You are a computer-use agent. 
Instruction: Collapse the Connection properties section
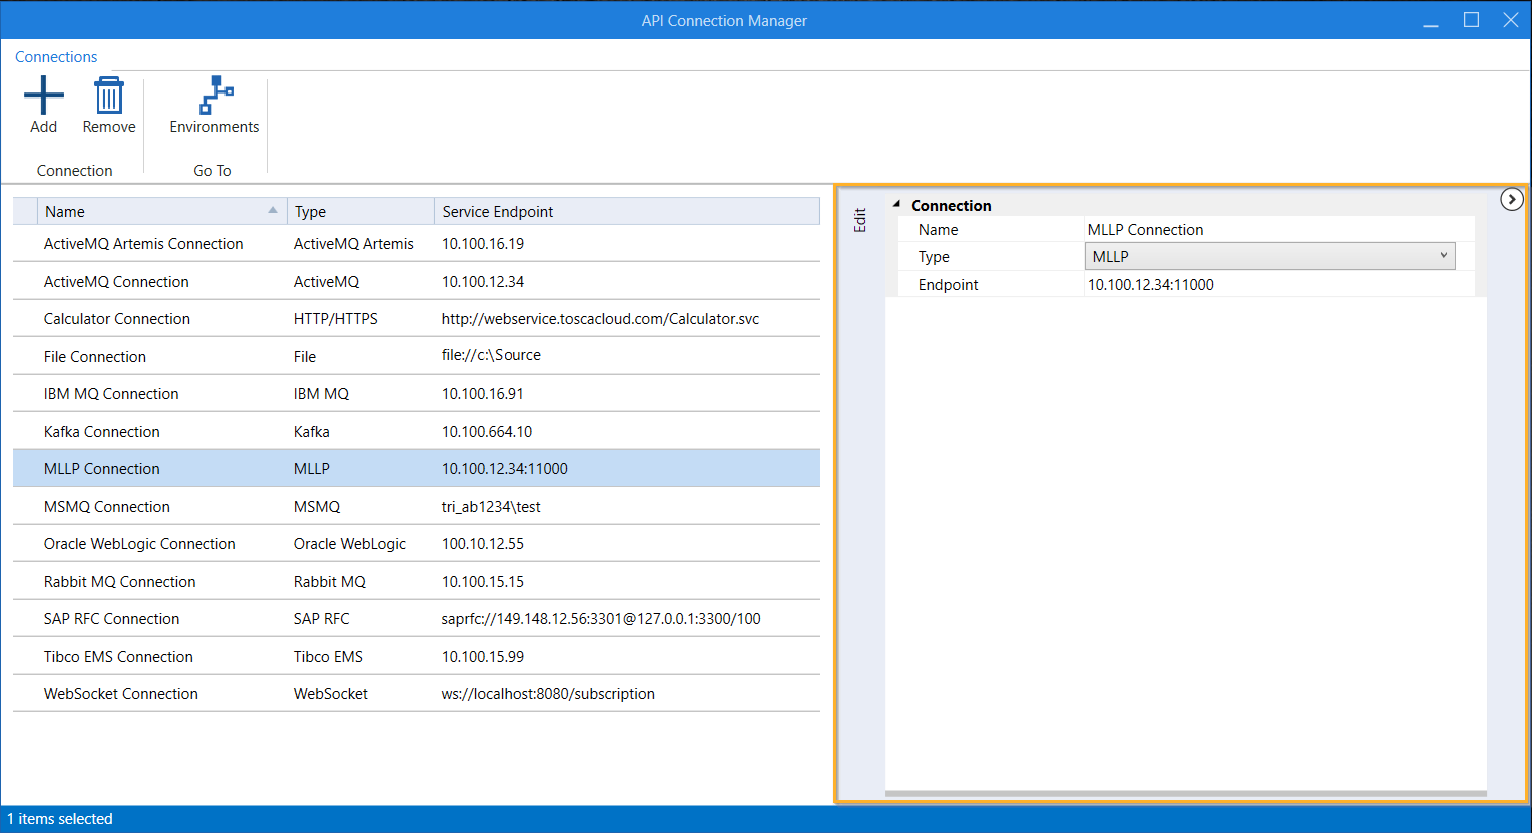point(897,205)
